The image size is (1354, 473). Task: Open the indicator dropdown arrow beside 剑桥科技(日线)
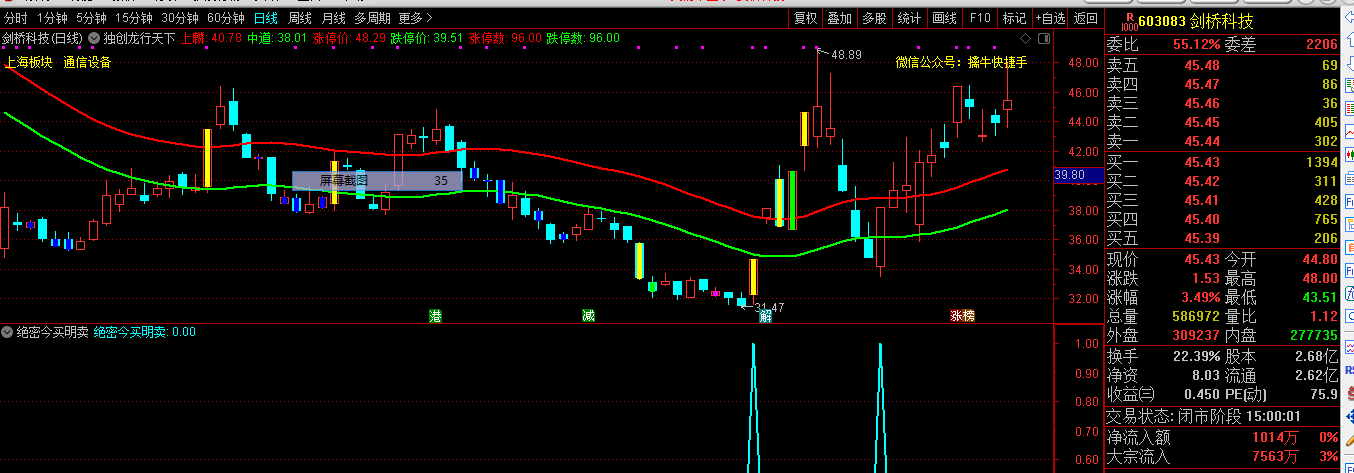tap(94, 38)
